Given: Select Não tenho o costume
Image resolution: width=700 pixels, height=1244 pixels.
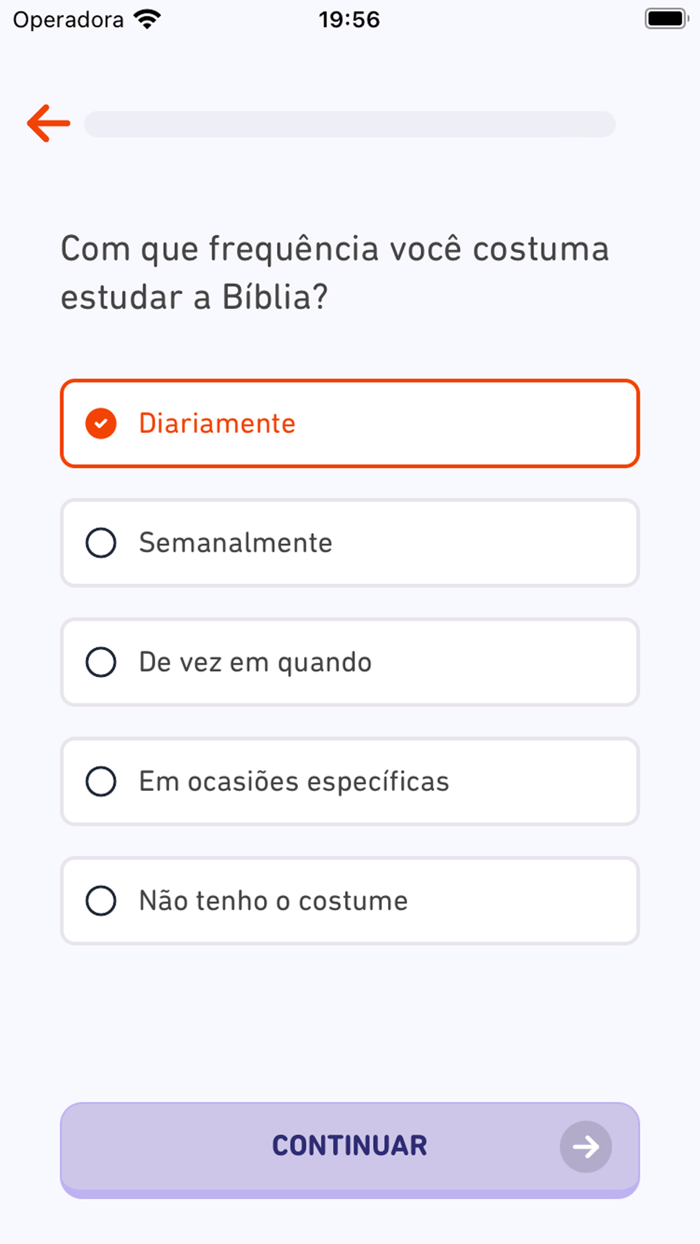Looking at the screenshot, I should (x=350, y=900).
